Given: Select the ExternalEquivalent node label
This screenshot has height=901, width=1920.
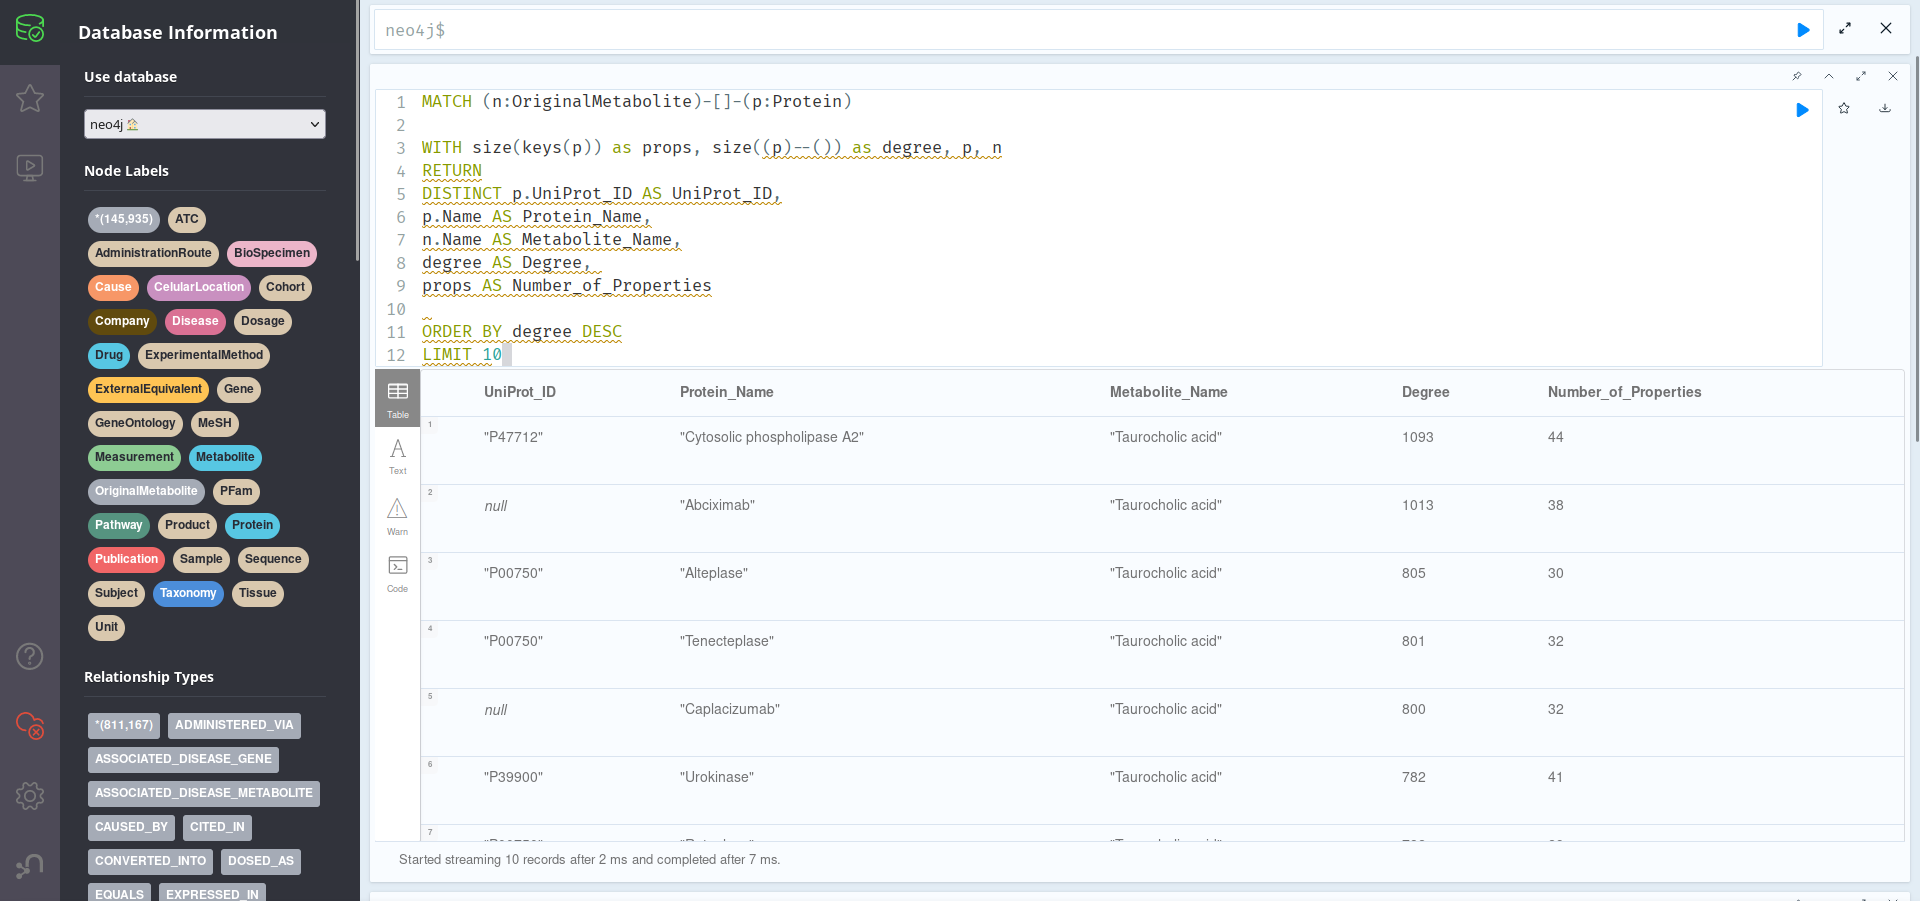Looking at the screenshot, I should click(148, 389).
